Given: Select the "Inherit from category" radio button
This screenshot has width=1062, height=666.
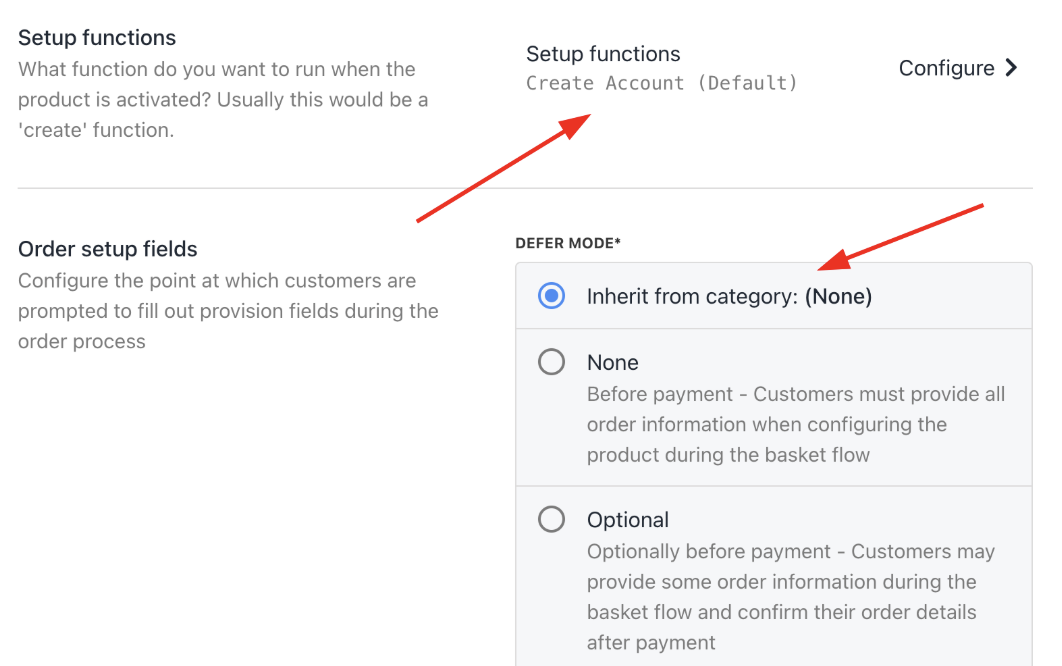Looking at the screenshot, I should tap(551, 296).
